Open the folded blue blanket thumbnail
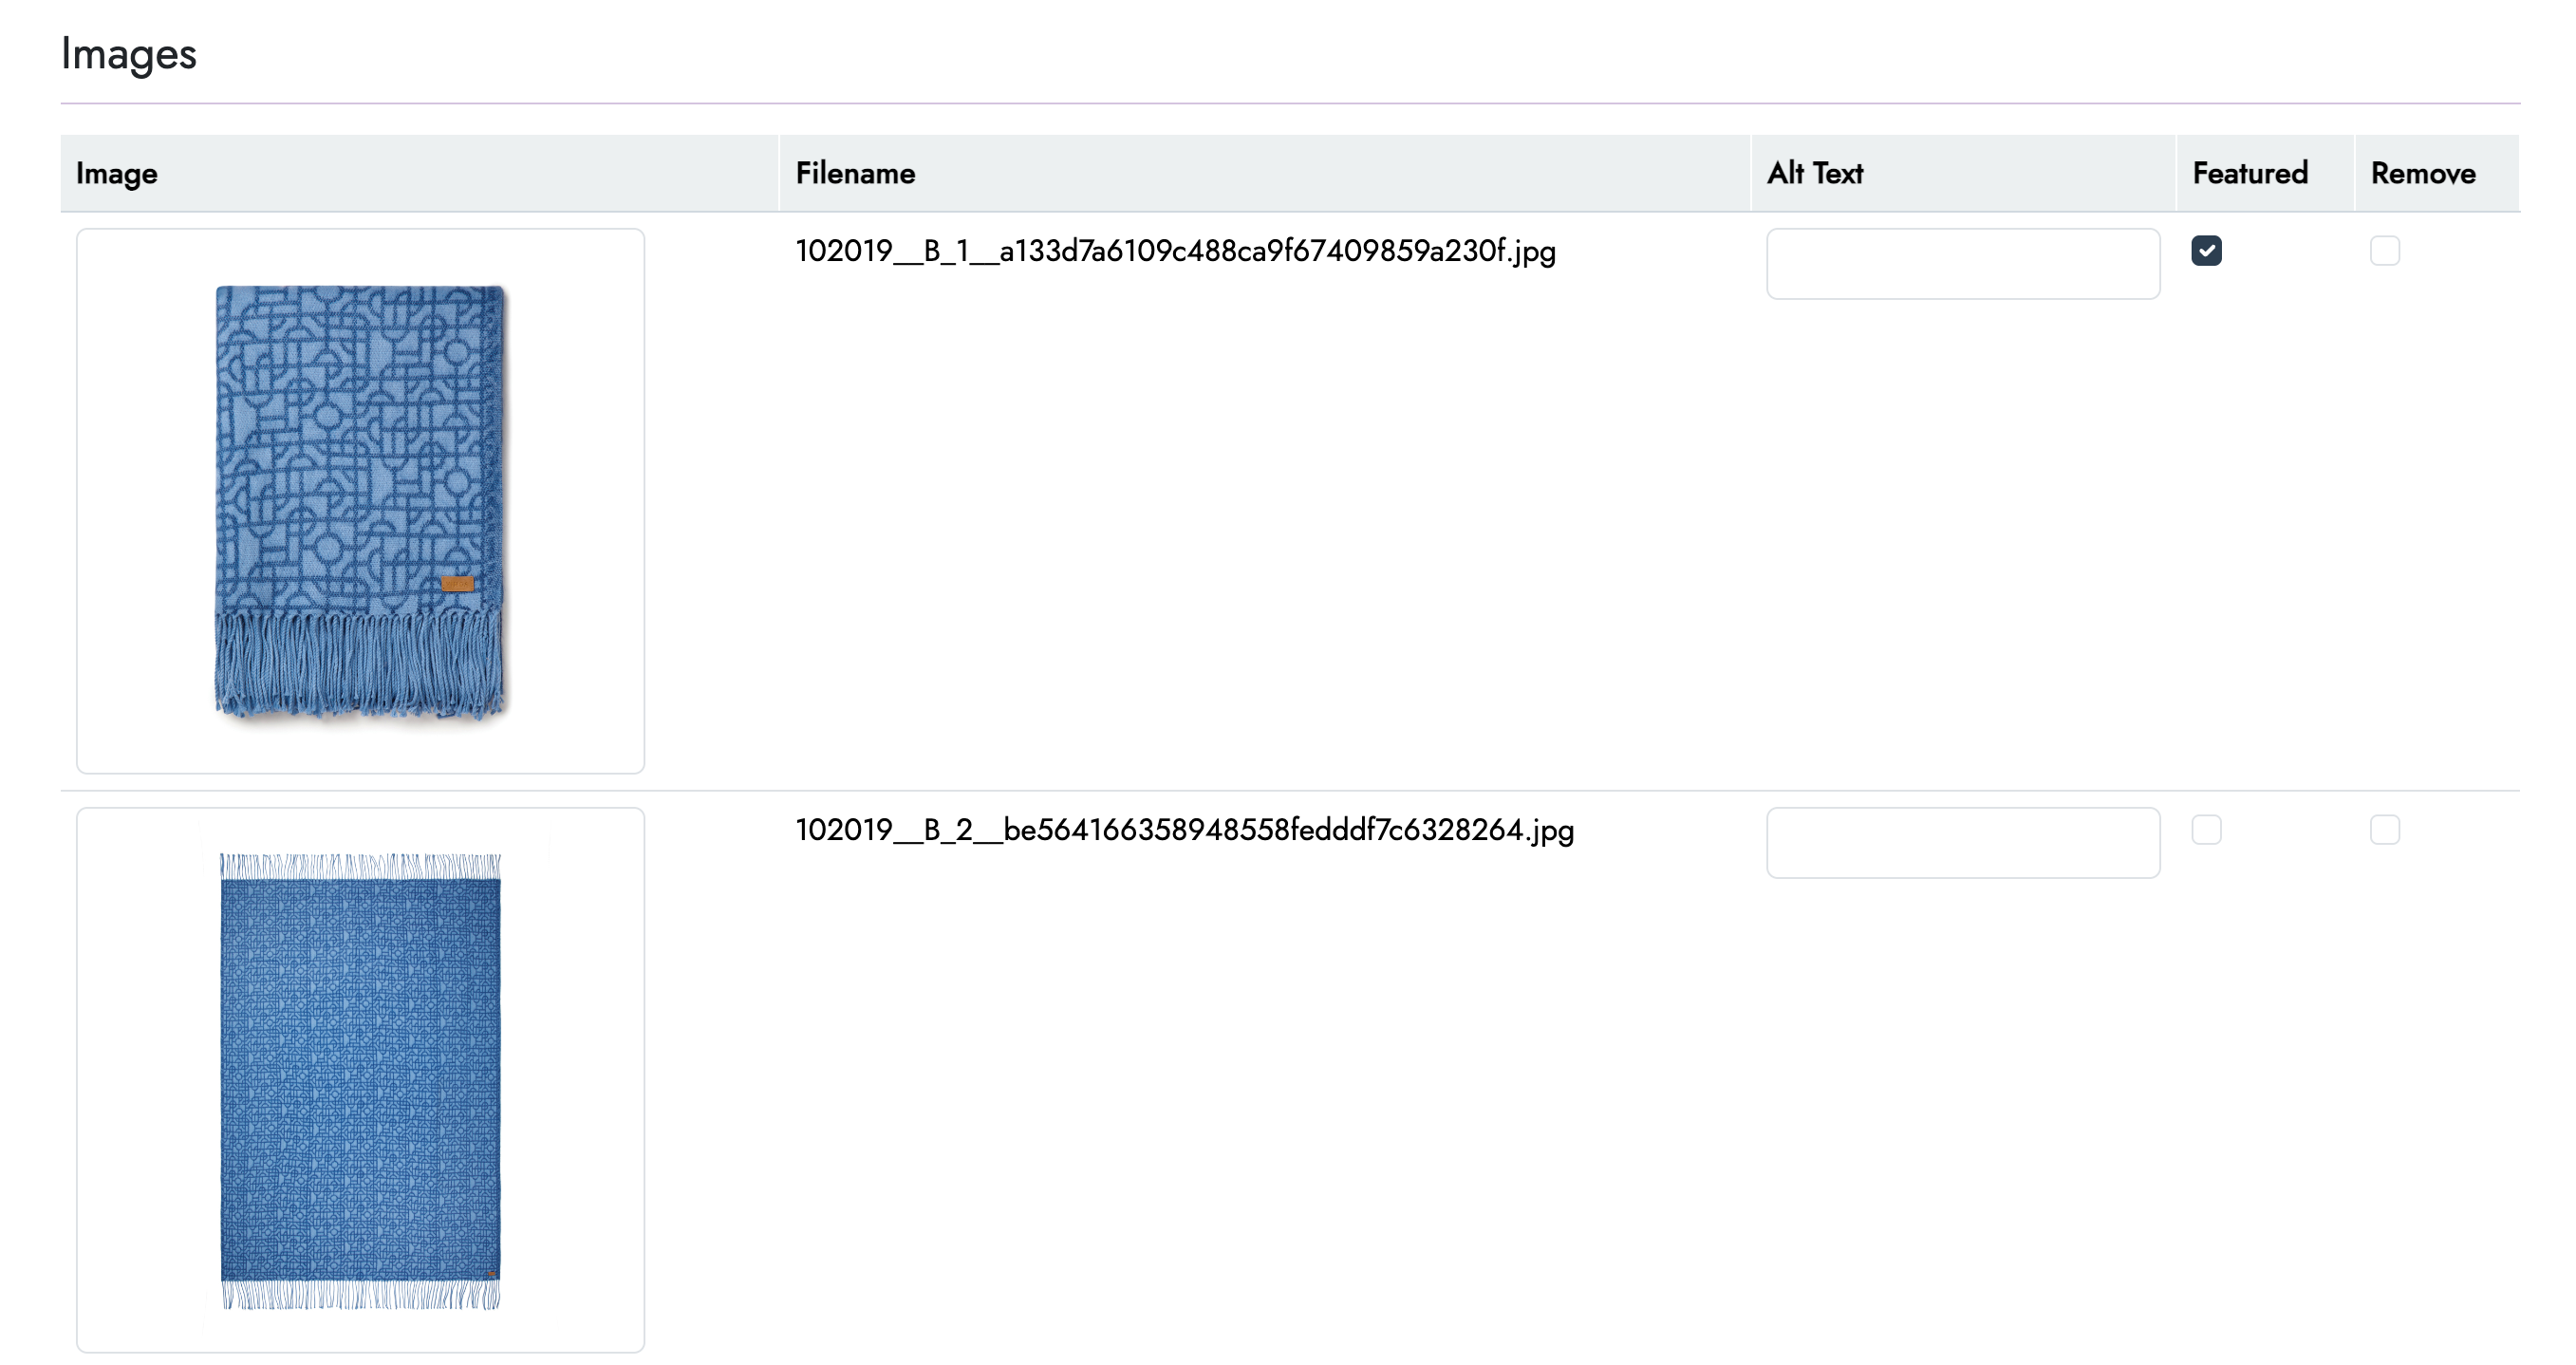Screen dimensions: 2576x1365 [x=360, y=480]
